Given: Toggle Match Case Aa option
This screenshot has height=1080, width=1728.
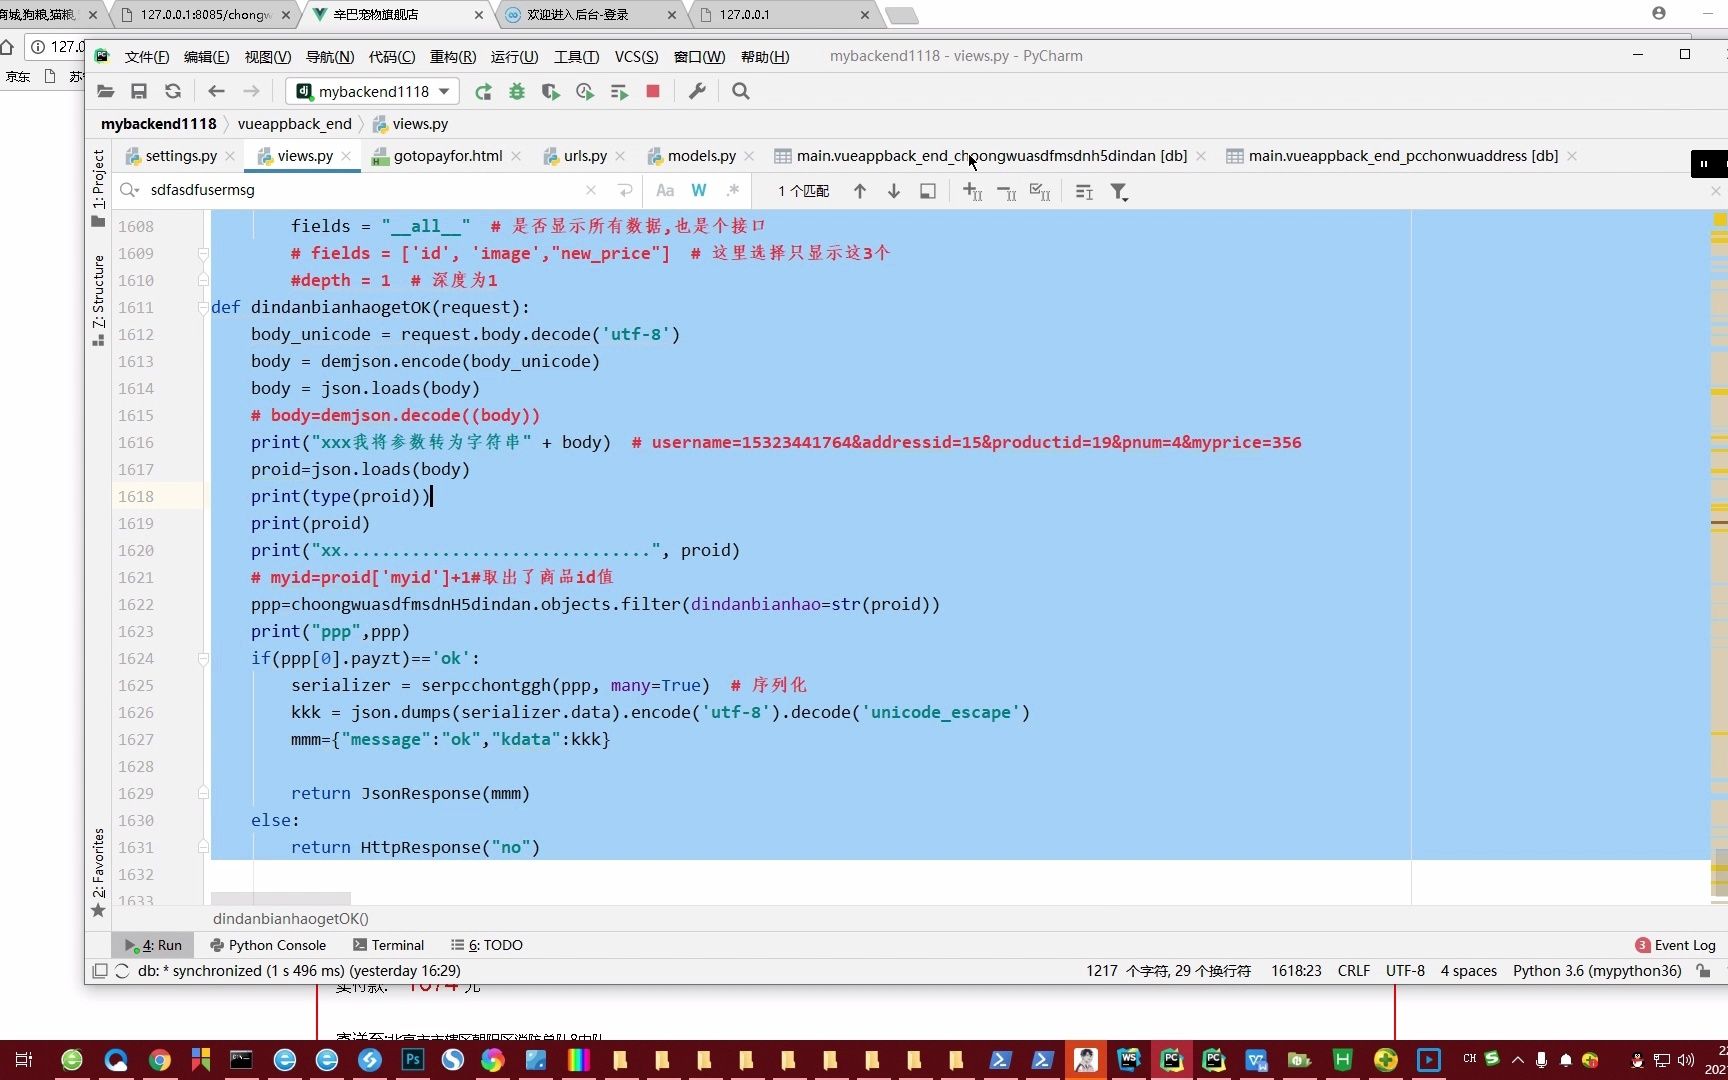Looking at the screenshot, I should tap(665, 190).
